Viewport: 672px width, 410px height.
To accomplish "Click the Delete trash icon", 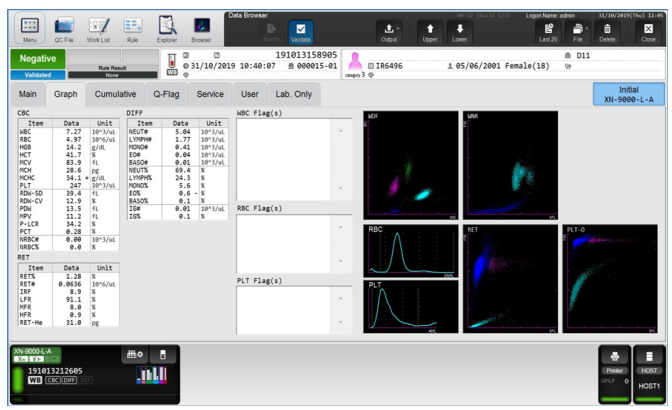I will (x=607, y=32).
